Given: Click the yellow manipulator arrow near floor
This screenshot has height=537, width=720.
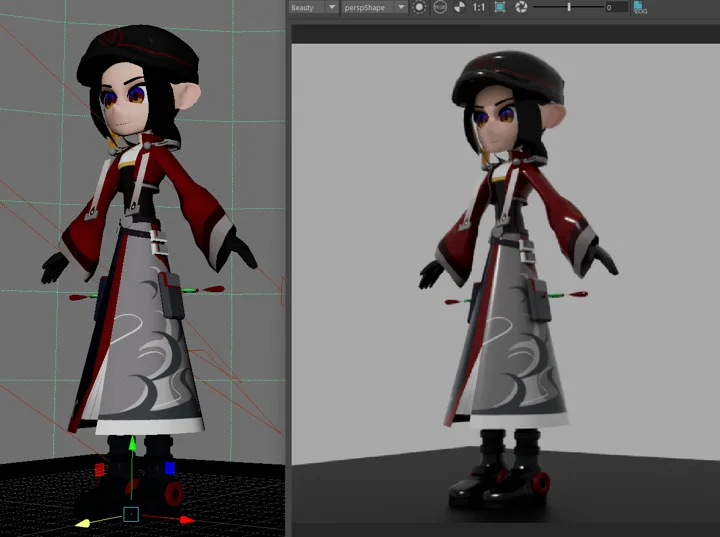Looking at the screenshot, I should click(x=83, y=523).
